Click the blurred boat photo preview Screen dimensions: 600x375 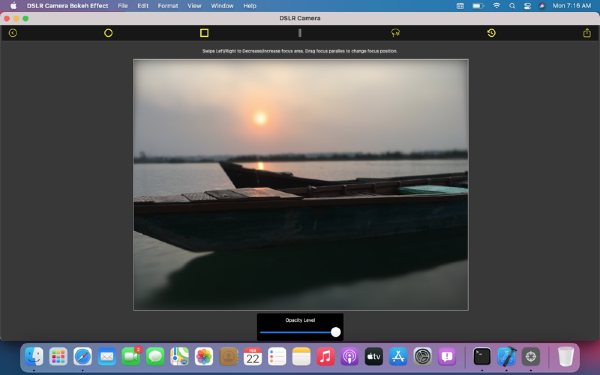(x=301, y=184)
